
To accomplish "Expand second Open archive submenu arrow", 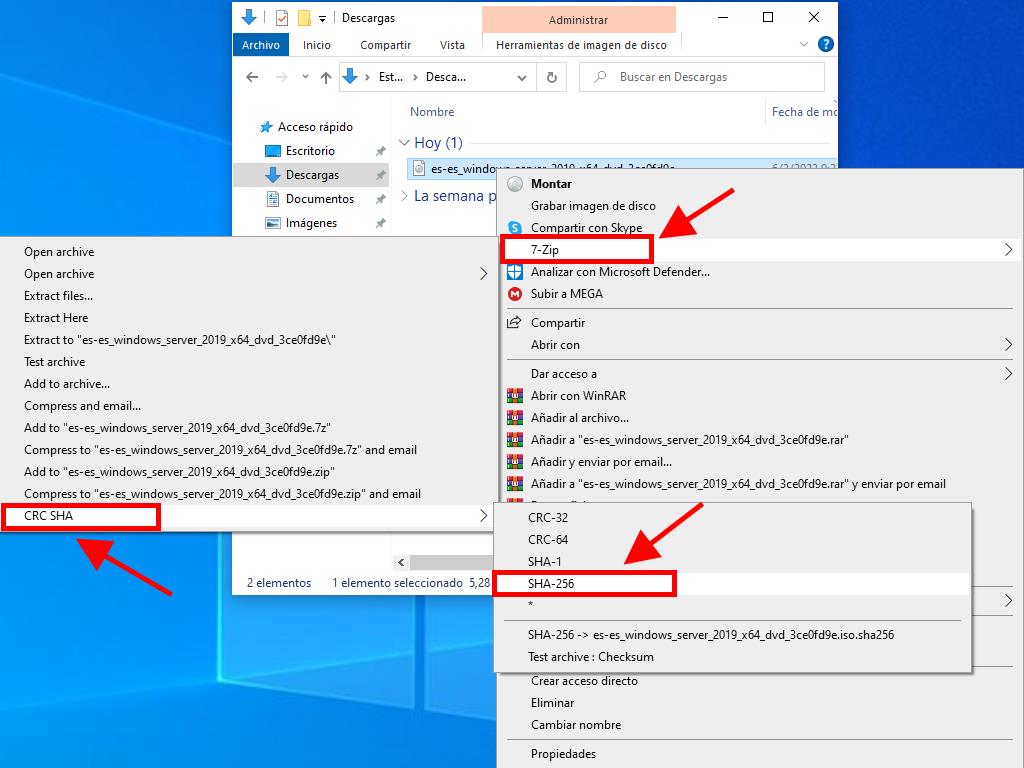I will pyautogui.click(x=483, y=274).
